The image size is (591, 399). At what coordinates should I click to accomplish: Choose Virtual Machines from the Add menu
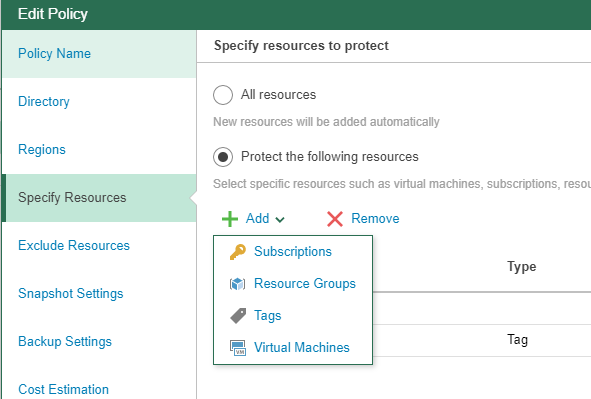click(x=293, y=347)
